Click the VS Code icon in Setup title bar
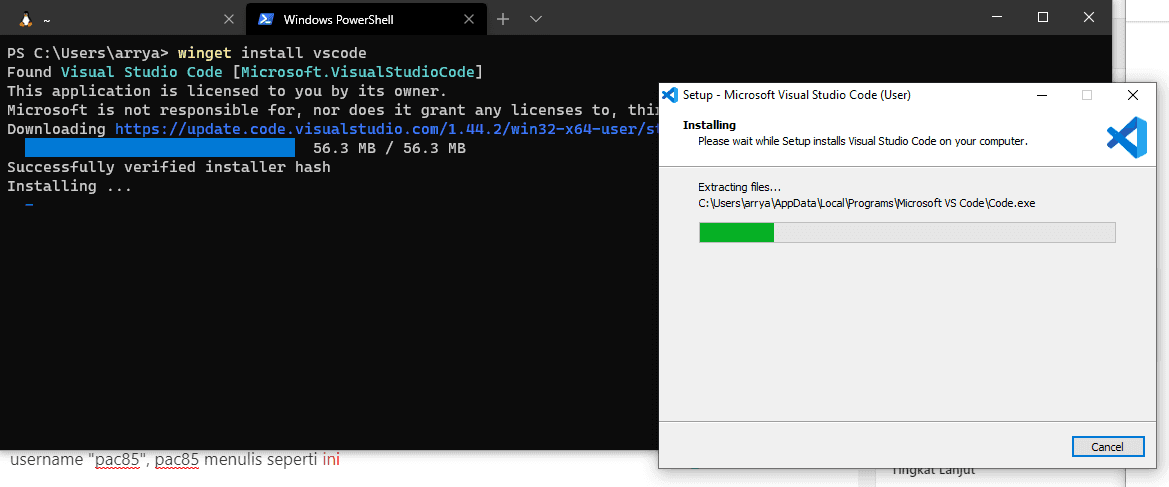 pyautogui.click(x=671, y=95)
